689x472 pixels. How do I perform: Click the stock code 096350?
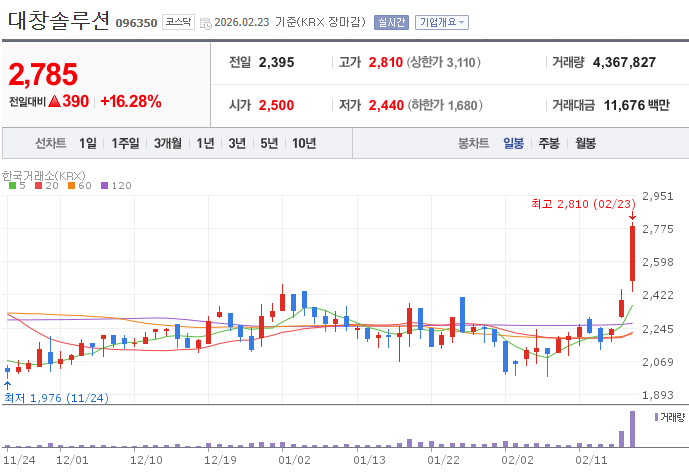click(136, 23)
